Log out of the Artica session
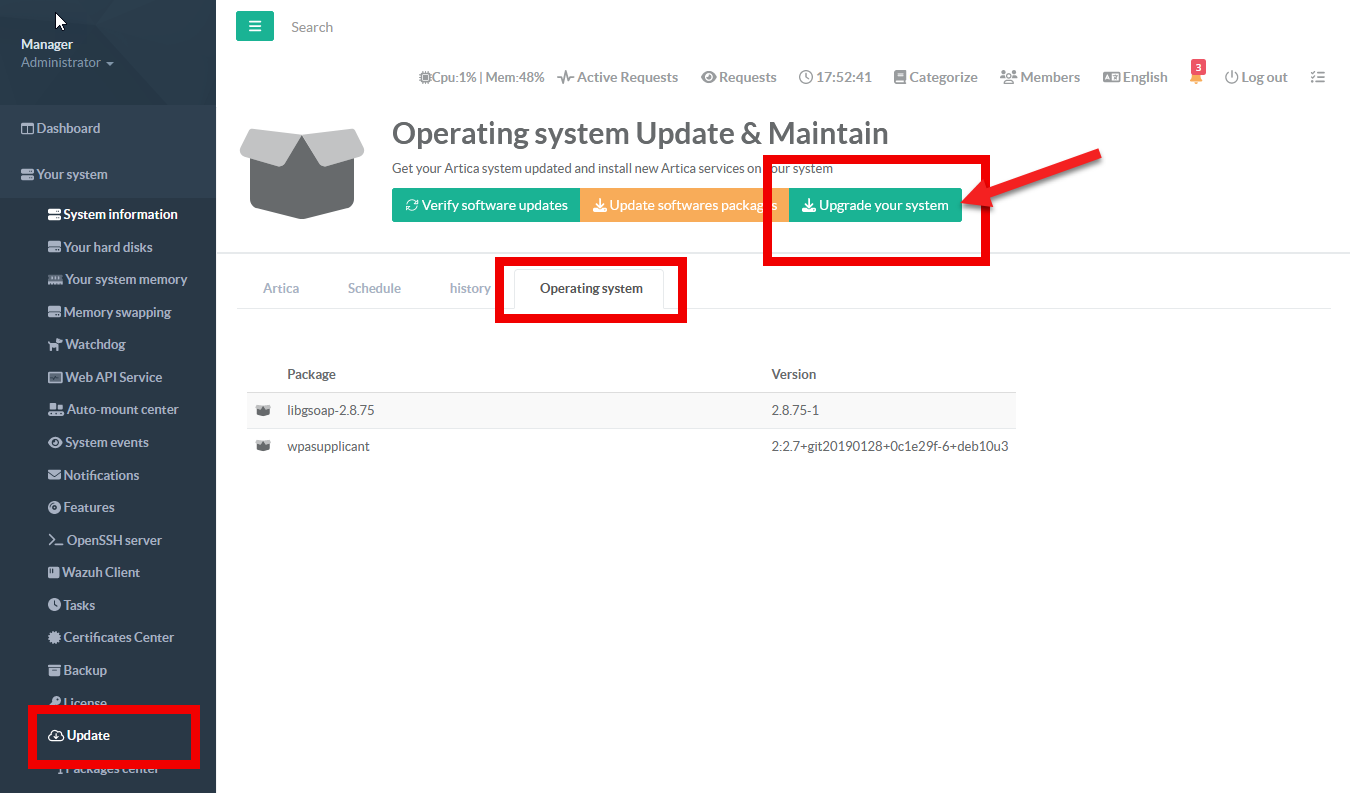1350x793 pixels. pos(1256,77)
